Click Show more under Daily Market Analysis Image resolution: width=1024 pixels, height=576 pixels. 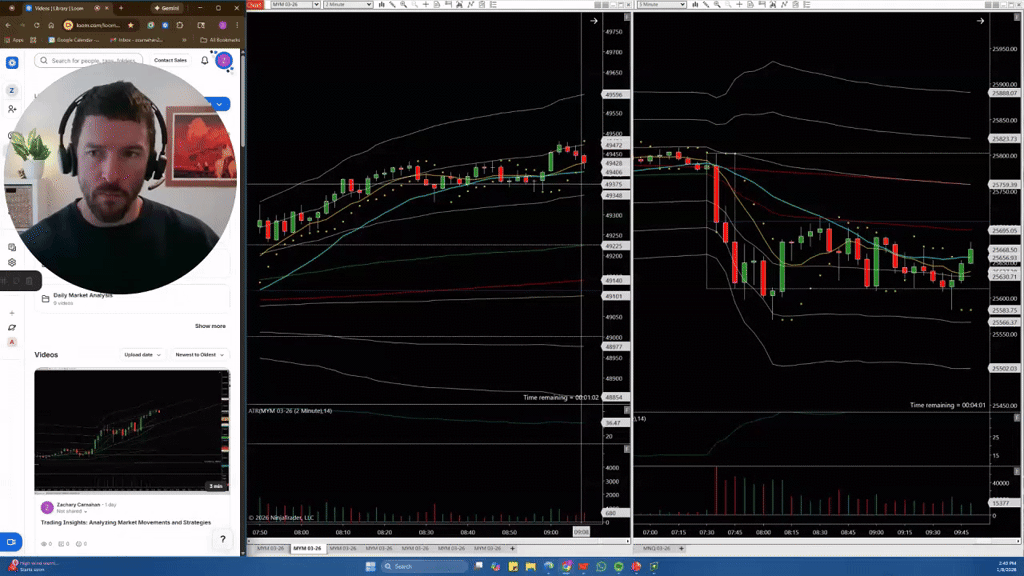pos(211,325)
